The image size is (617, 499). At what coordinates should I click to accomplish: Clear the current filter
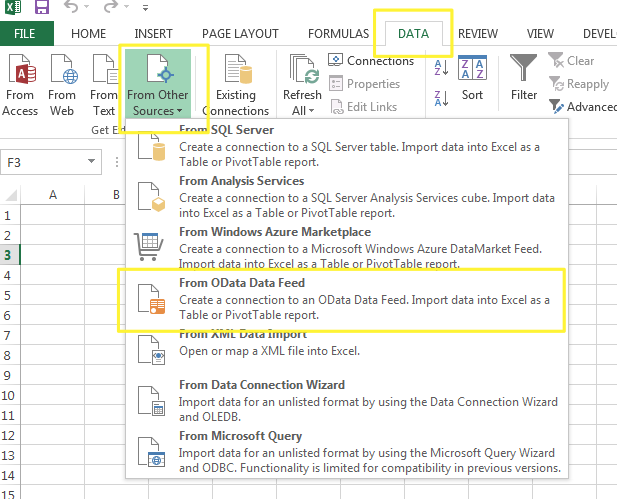(x=571, y=61)
